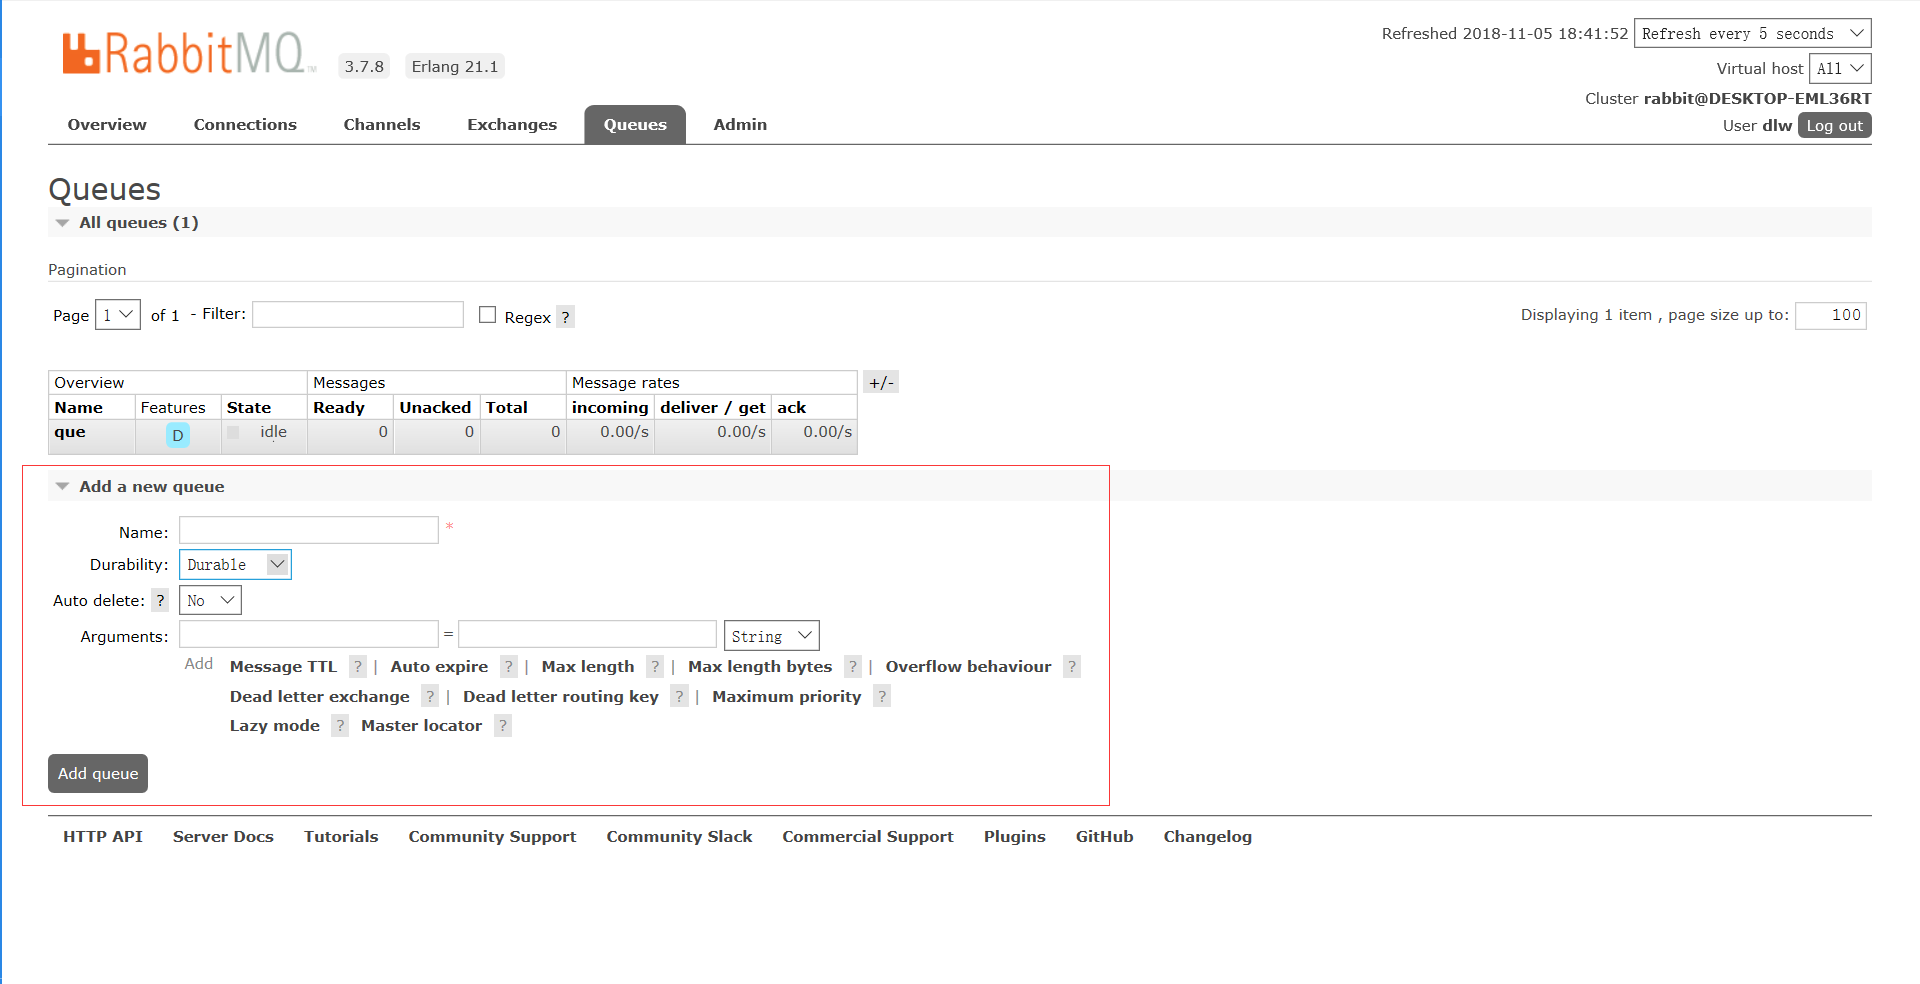Open help for Message TTL
The image size is (1920, 984).
[358, 667]
